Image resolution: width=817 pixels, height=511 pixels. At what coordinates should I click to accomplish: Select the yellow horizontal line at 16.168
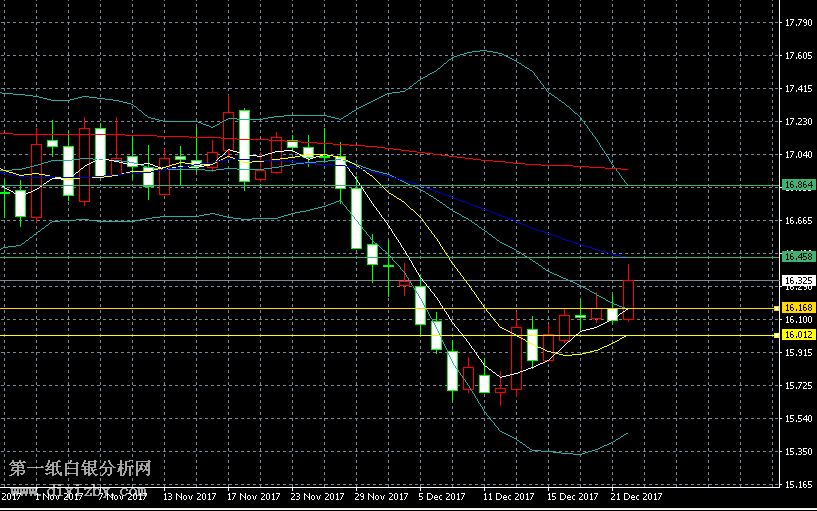point(300,309)
